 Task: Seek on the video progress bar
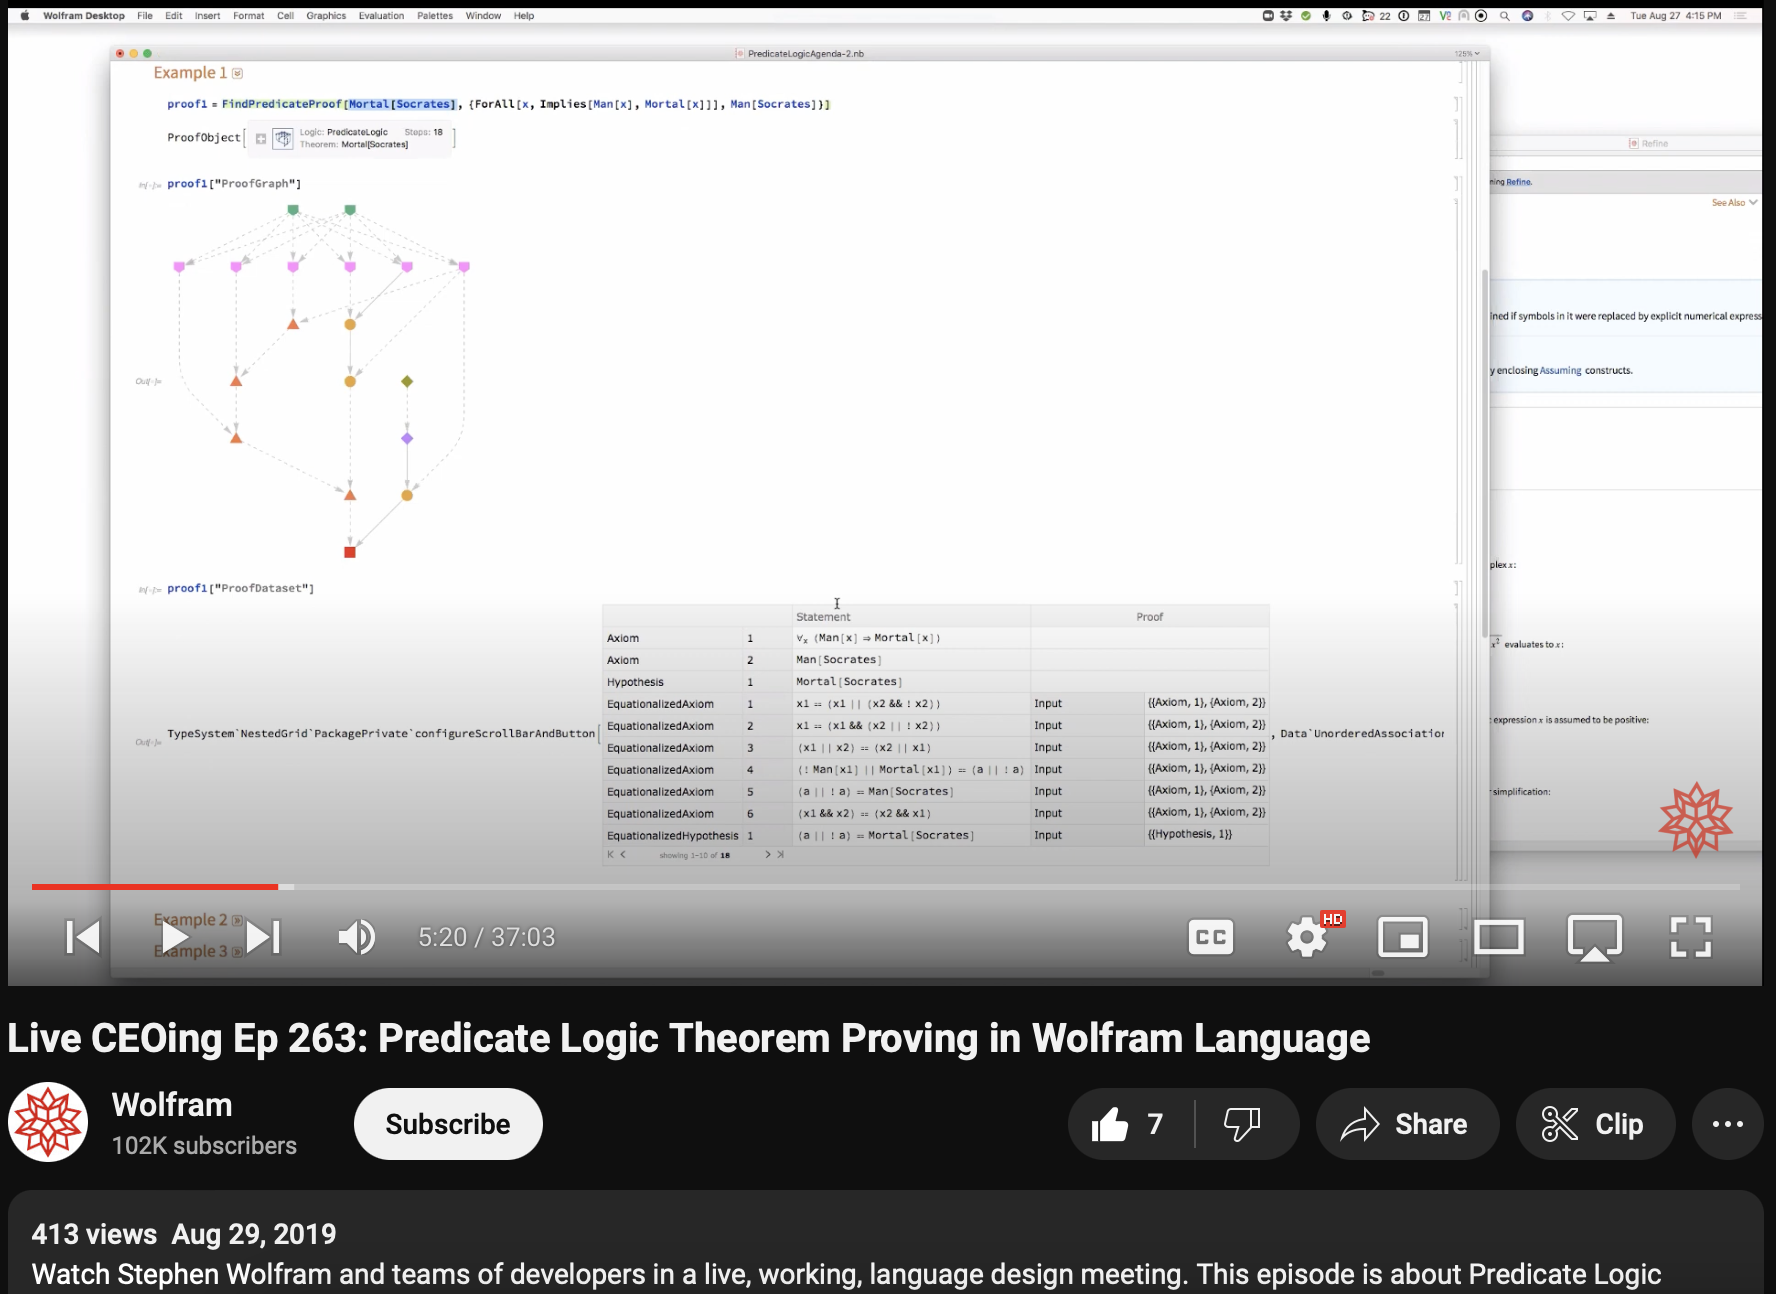(x=885, y=886)
